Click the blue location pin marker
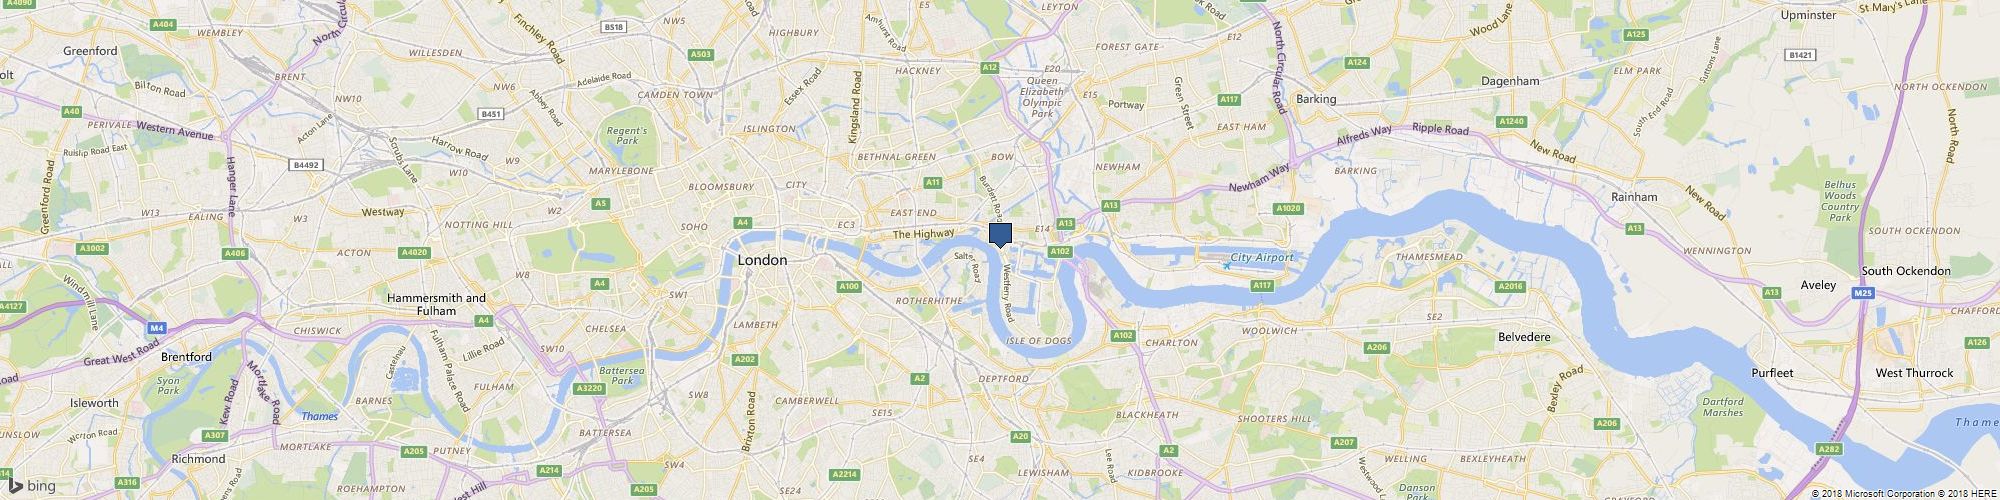The width and height of the screenshot is (2000, 500). (1000, 236)
